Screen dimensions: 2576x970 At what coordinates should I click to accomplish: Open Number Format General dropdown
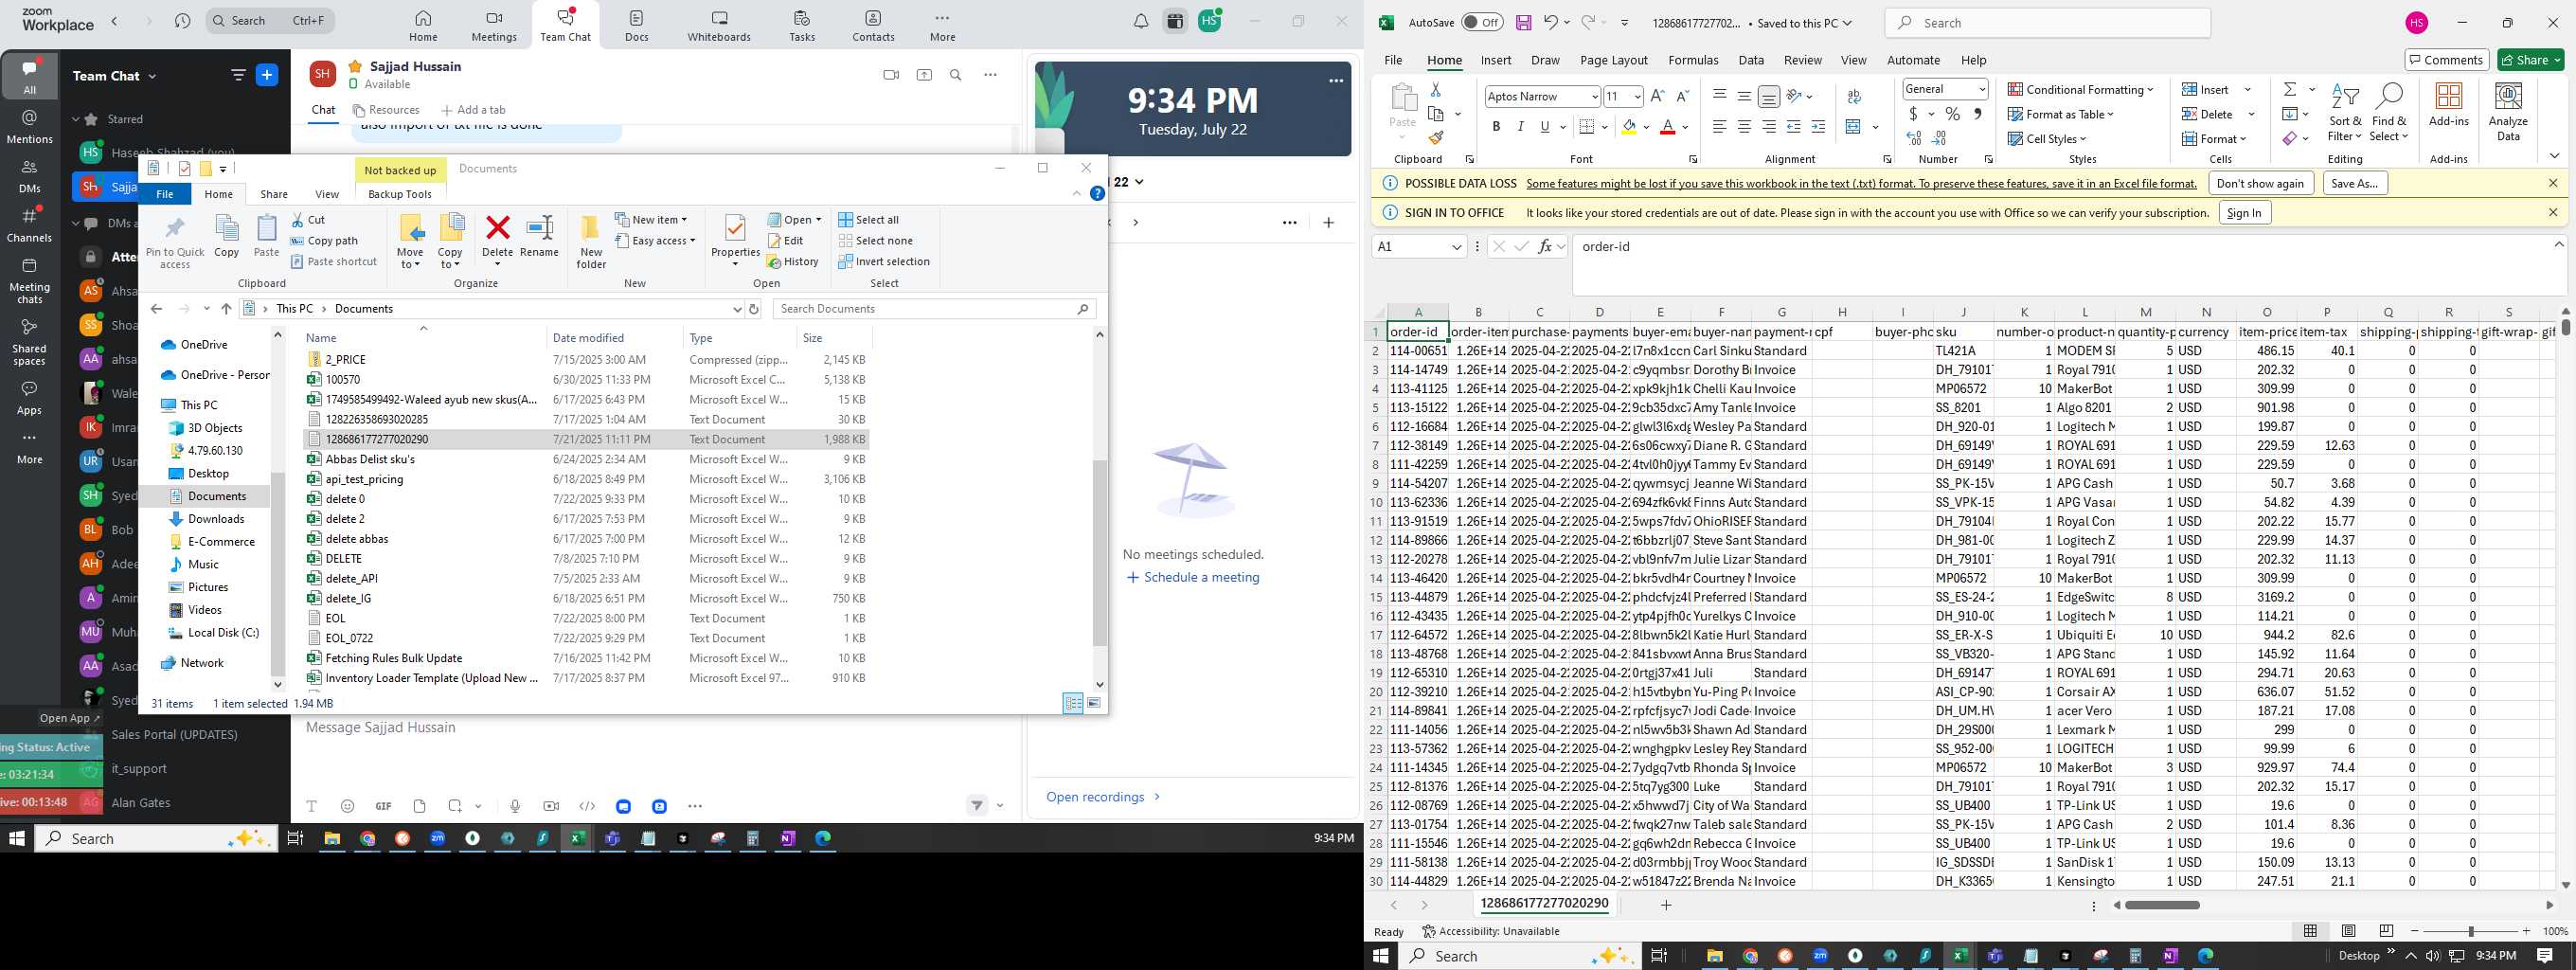tap(1981, 89)
